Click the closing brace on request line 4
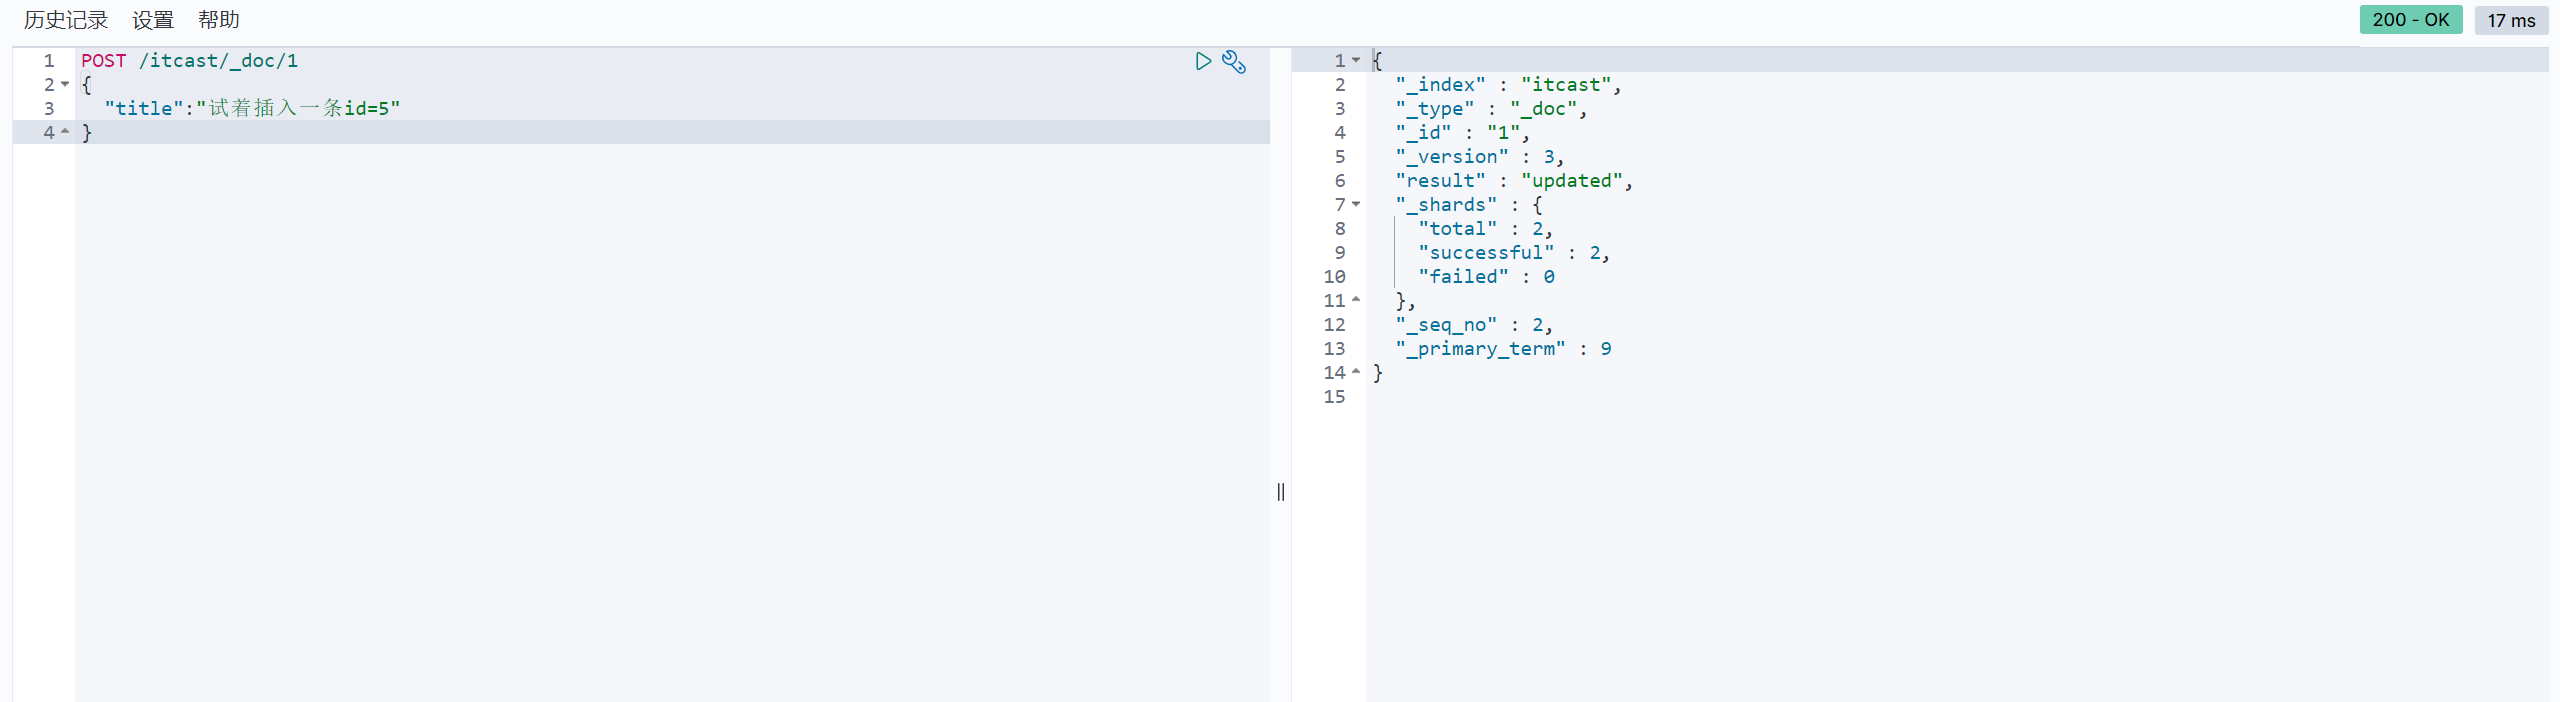2560x702 pixels. pyautogui.click(x=87, y=133)
